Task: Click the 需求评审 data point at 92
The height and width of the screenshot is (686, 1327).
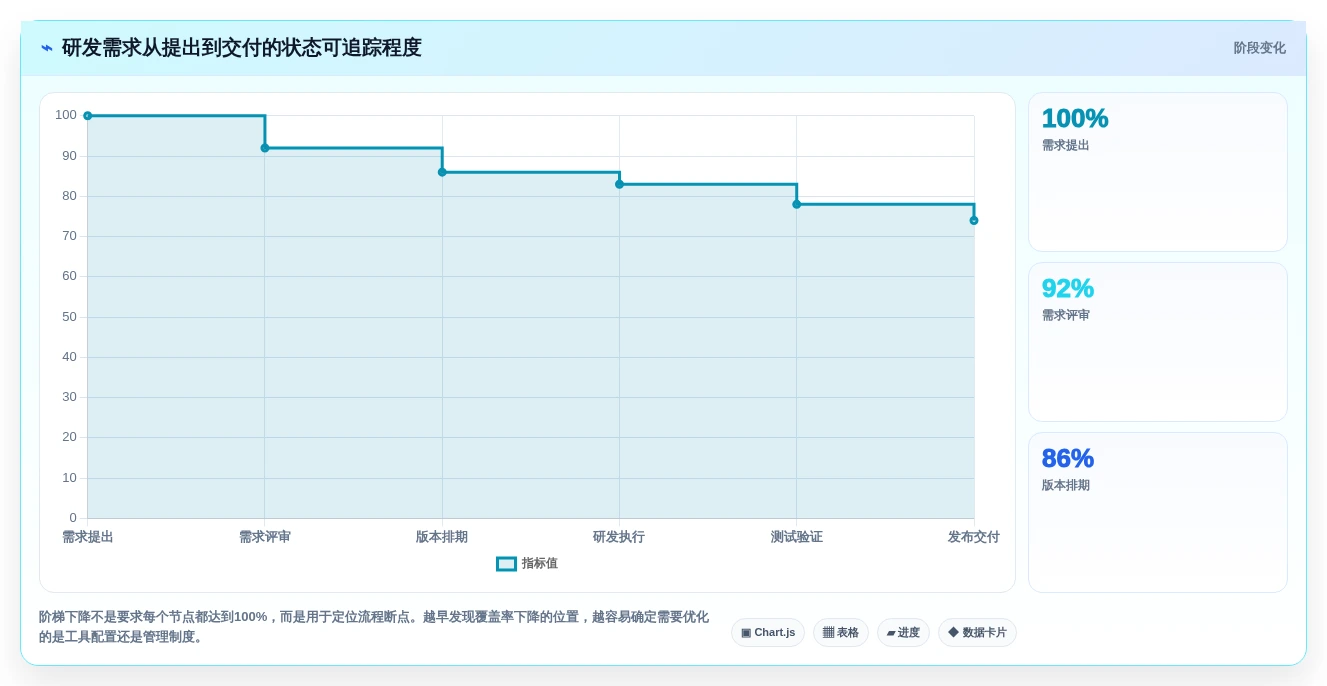Action: [265, 148]
